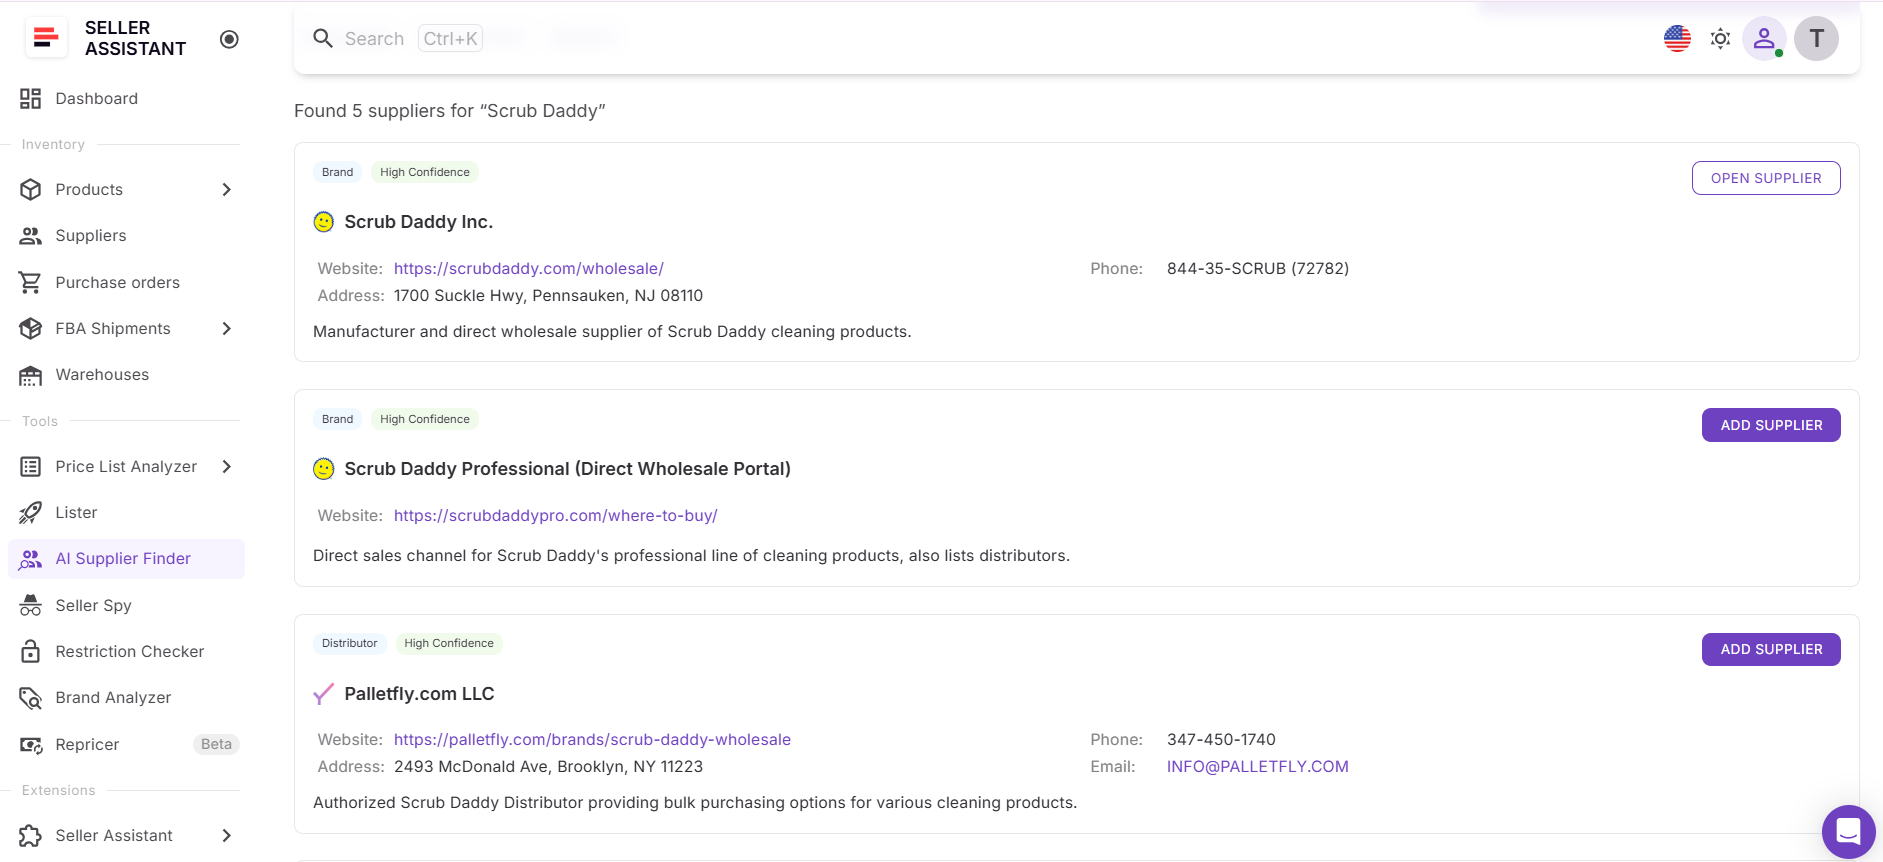Expand Price List Analyzer chevron
The height and width of the screenshot is (862, 1883).
[x=227, y=466]
